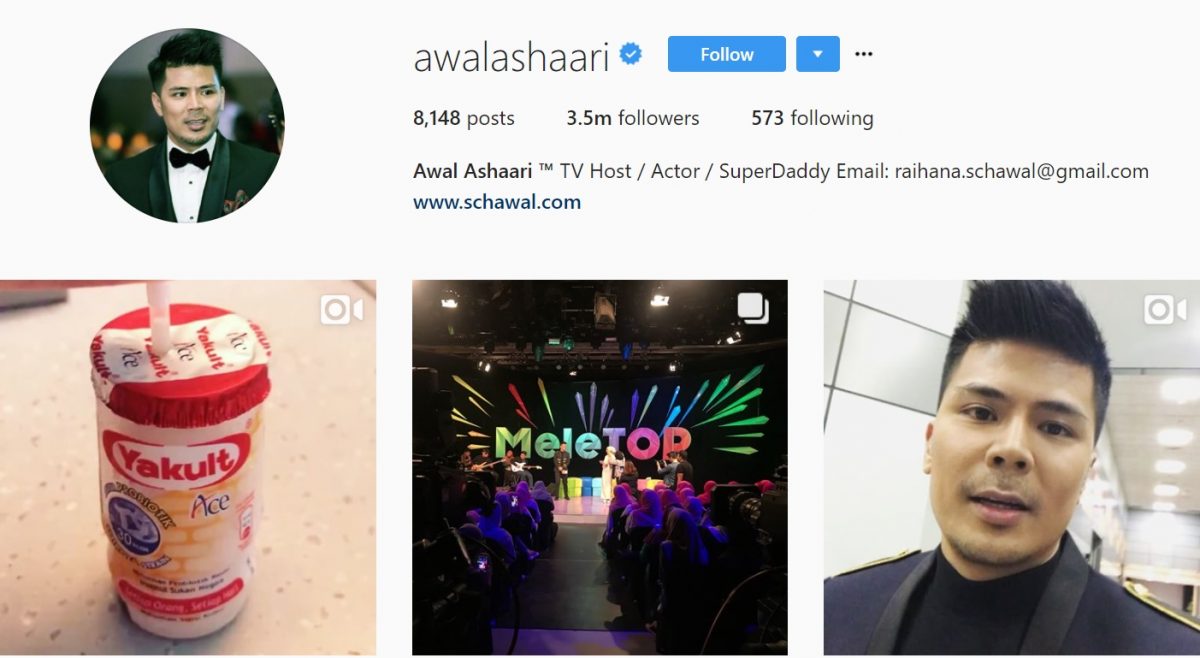The height and width of the screenshot is (658, 1200).
Task: Click the MeleTOP colorful logo in the photo
Action: 593,442
